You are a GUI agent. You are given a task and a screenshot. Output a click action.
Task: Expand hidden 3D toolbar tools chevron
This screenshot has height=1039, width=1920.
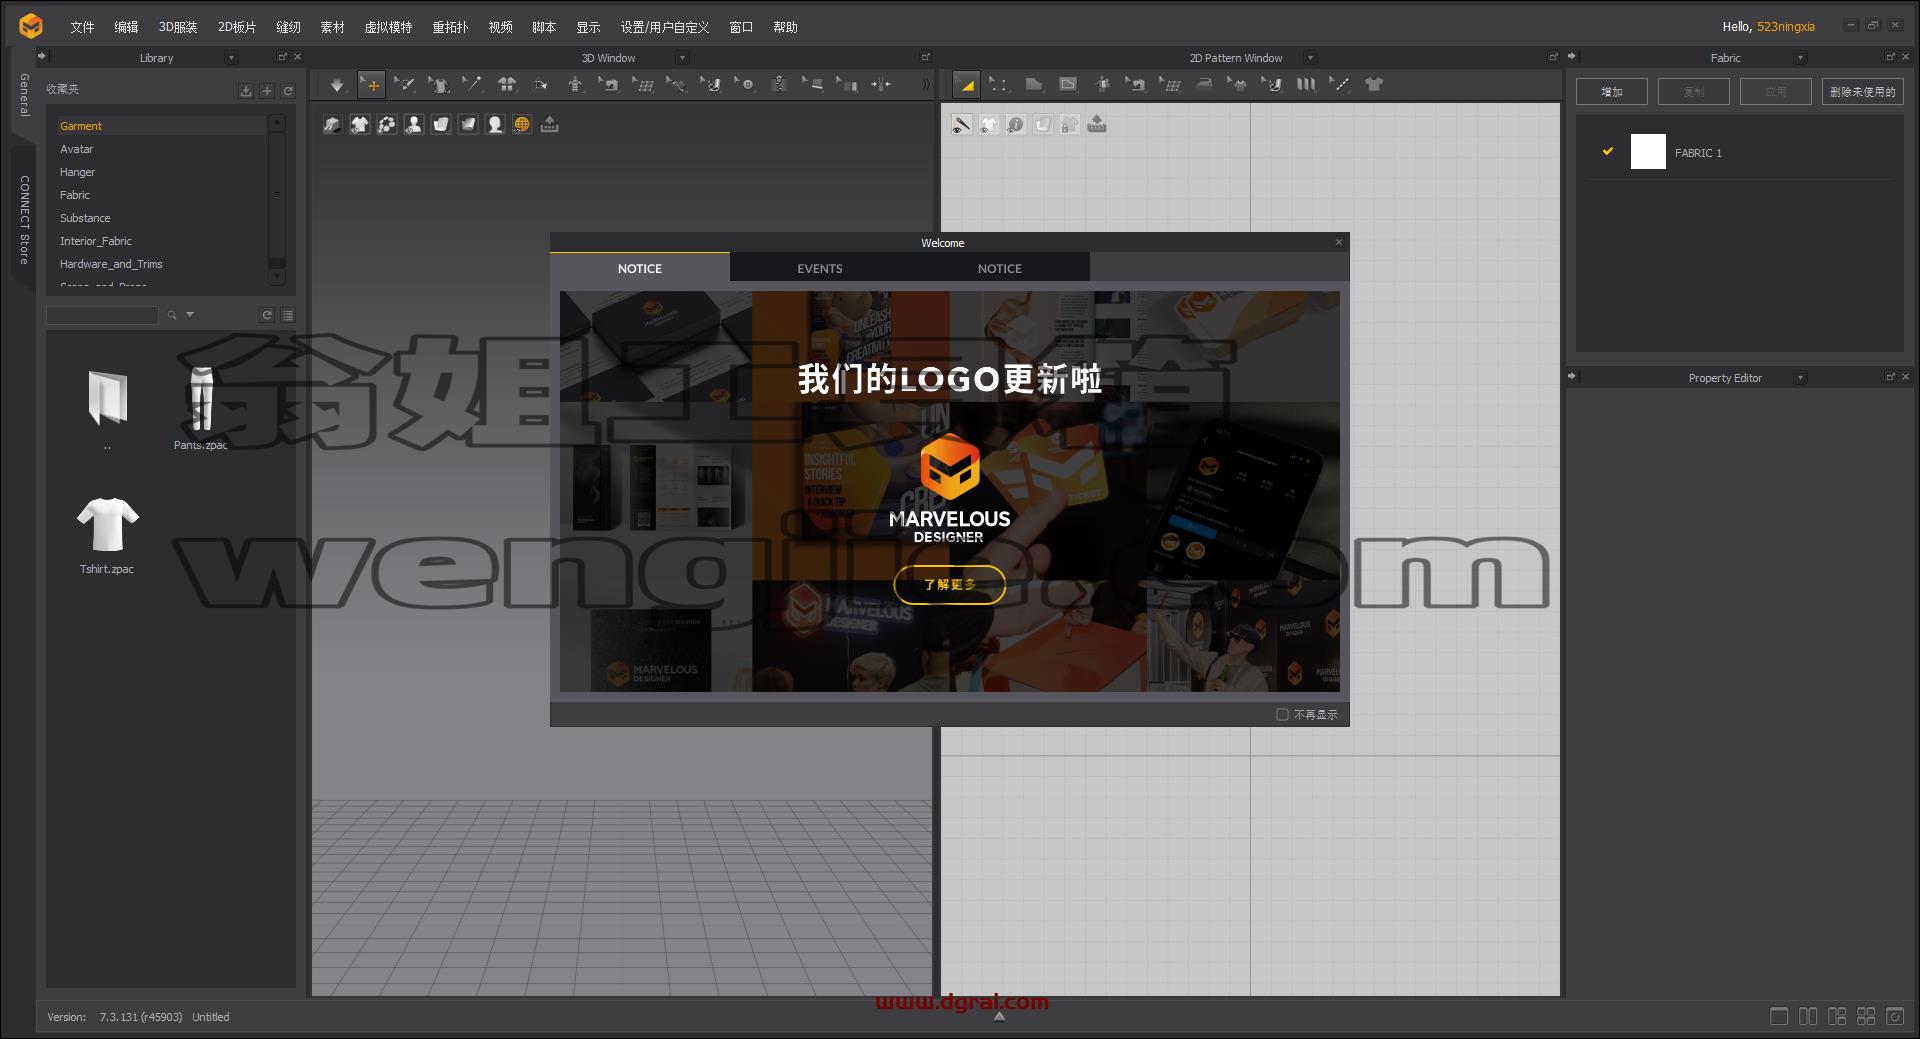[x=925, y=85]
